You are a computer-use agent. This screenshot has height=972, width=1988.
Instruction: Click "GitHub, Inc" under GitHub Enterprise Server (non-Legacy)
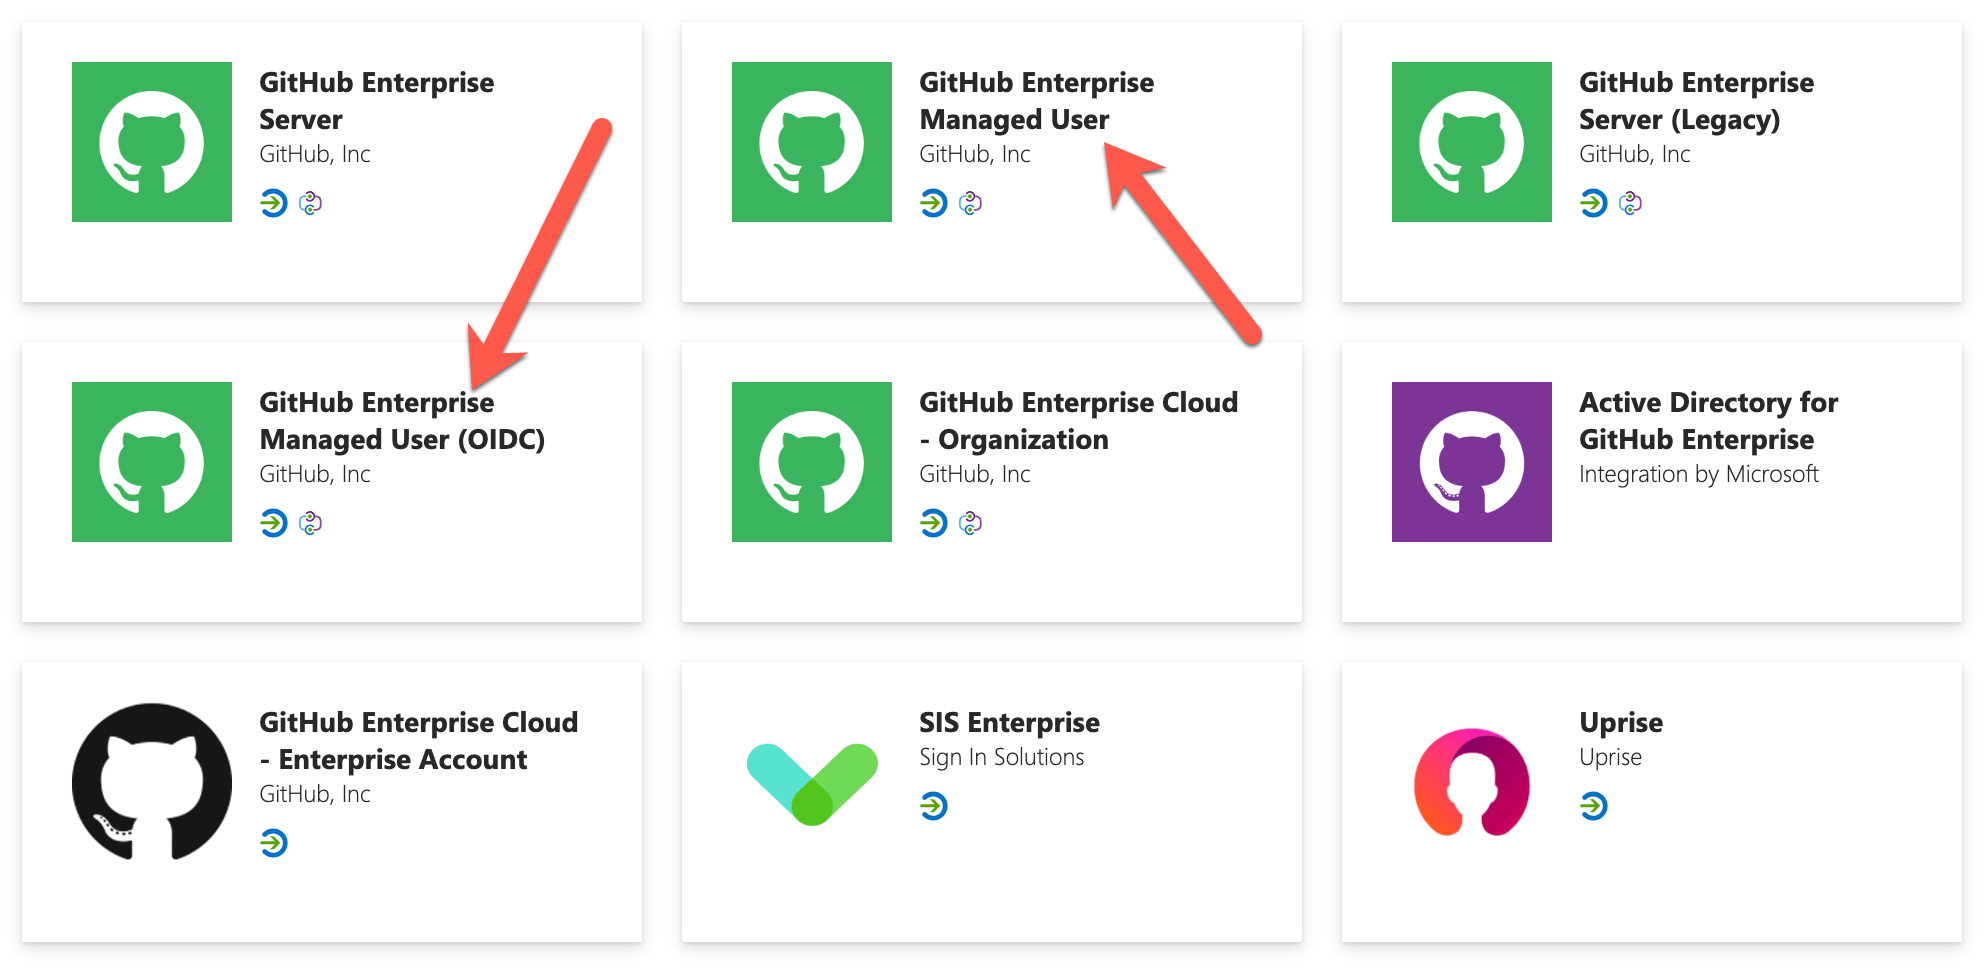coord(315,154)
